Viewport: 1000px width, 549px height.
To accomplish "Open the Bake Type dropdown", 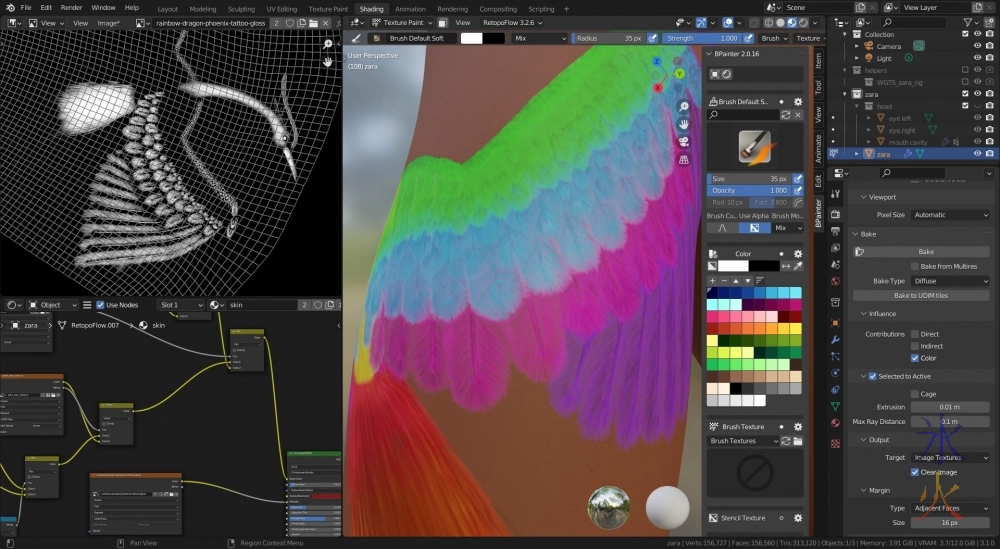I will (950, 281).
